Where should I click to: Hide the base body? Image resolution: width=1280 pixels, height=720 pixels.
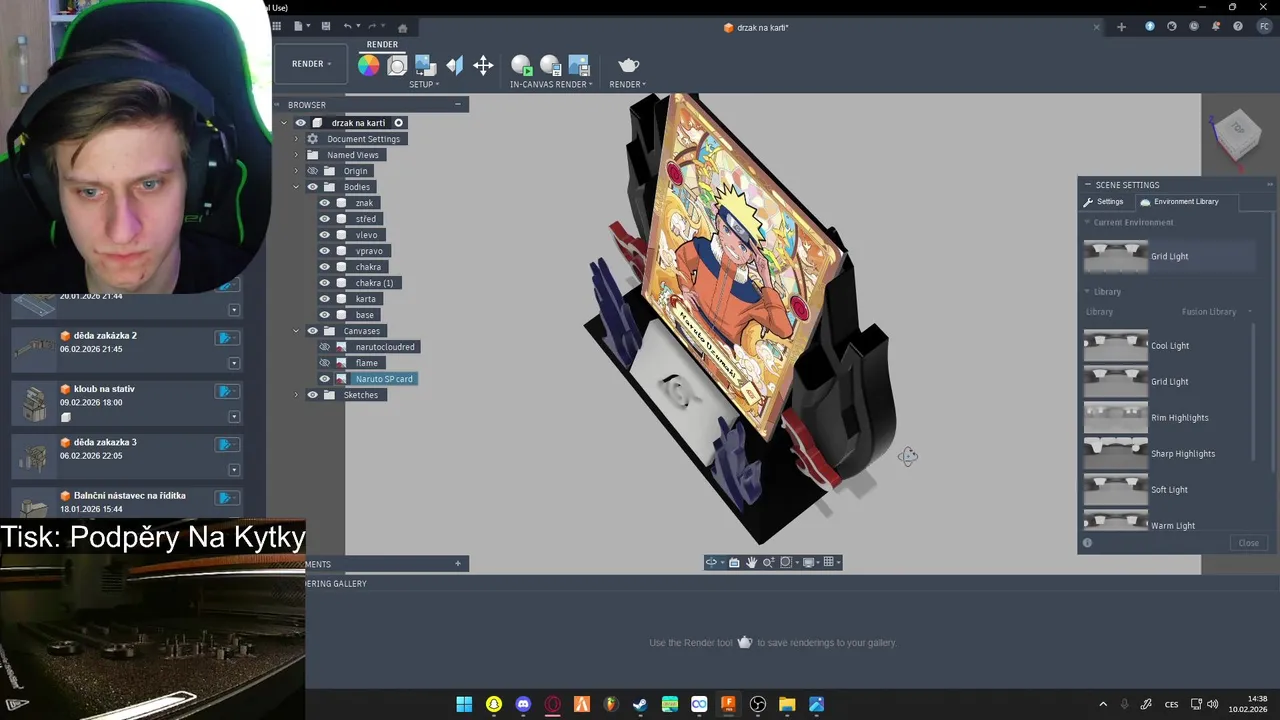(324, 315)
